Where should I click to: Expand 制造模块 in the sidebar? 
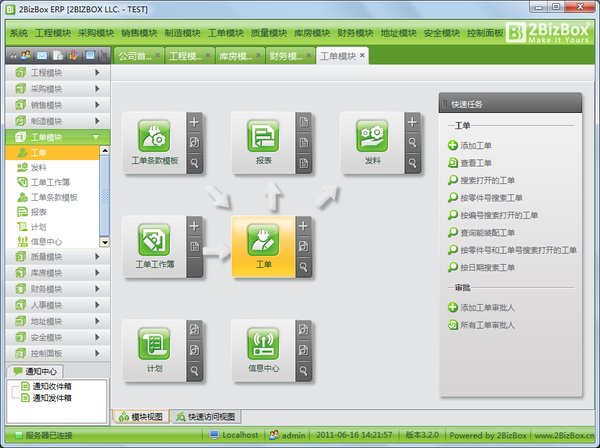[x=58, y=121]
